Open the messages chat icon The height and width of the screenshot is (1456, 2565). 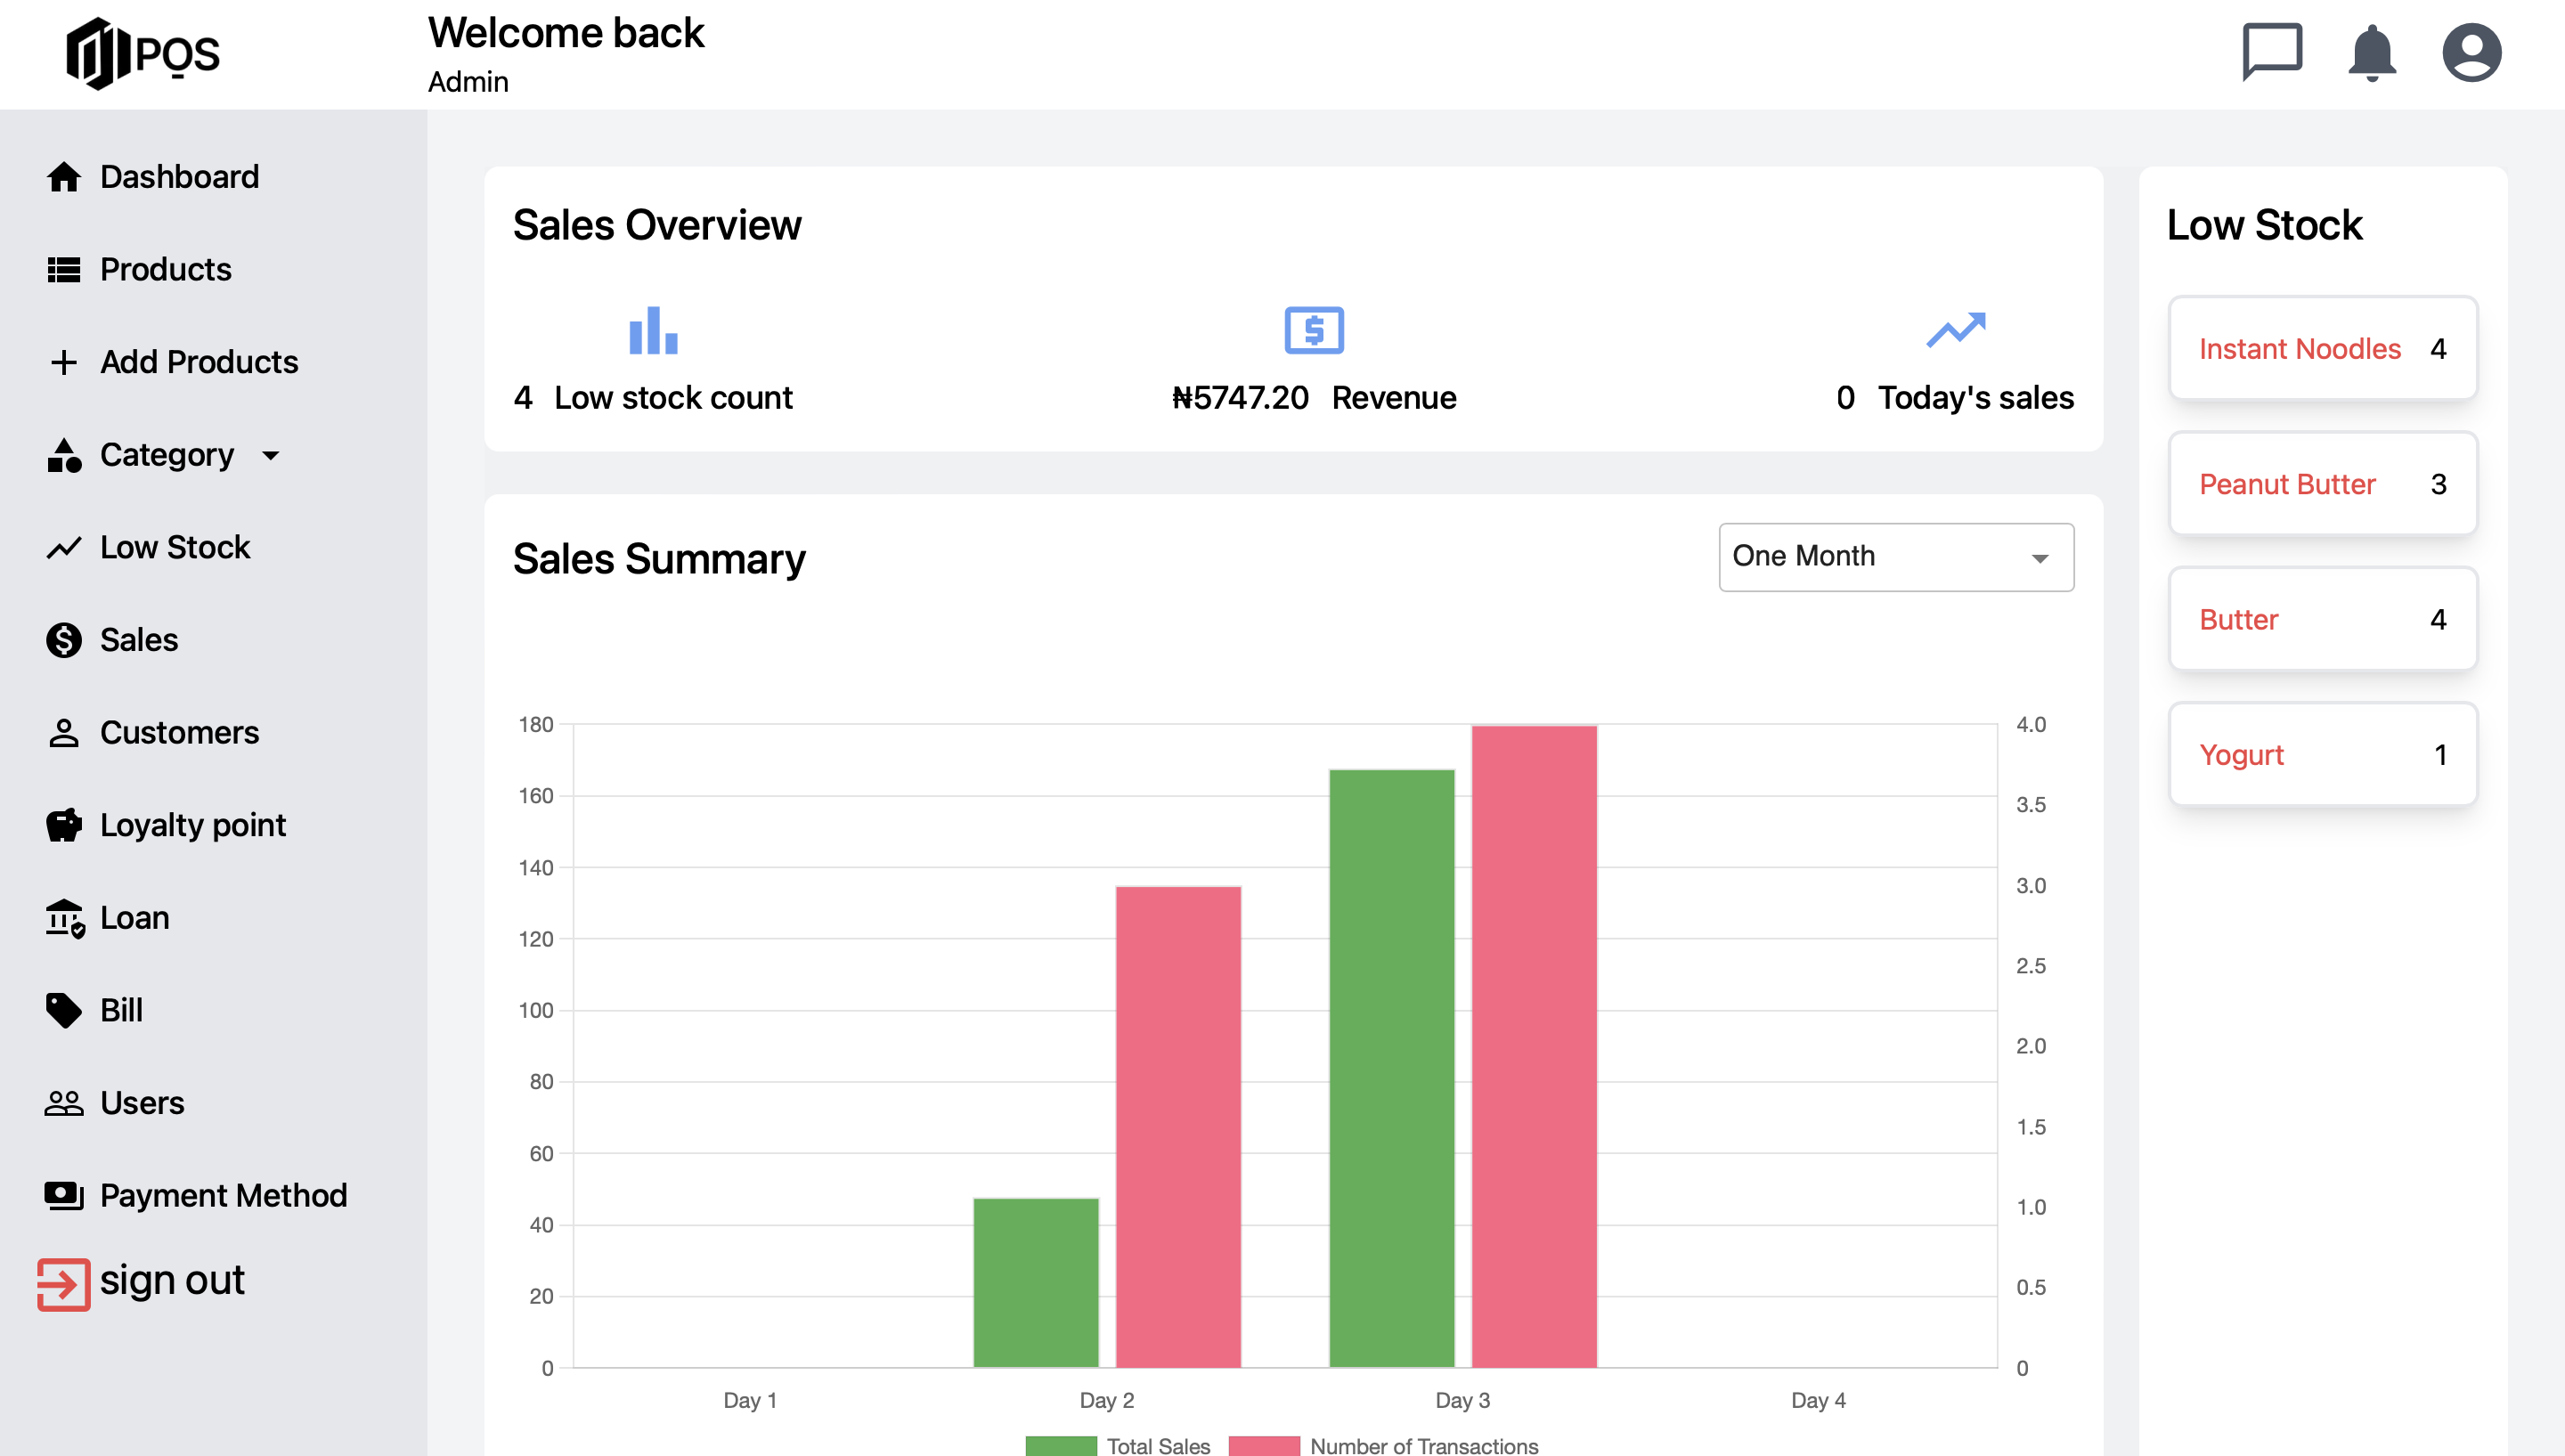coord(2272,51)
